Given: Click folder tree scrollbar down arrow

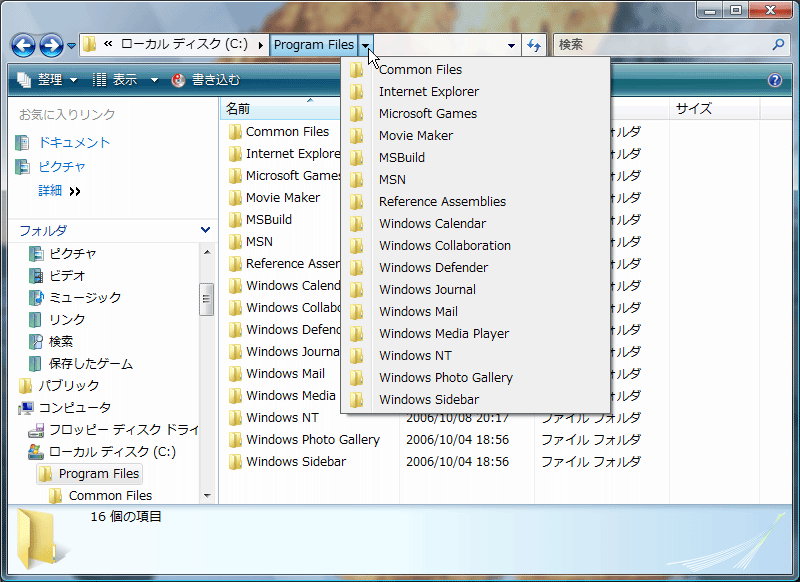Looking at the screenshot, I should pos(207,495).
